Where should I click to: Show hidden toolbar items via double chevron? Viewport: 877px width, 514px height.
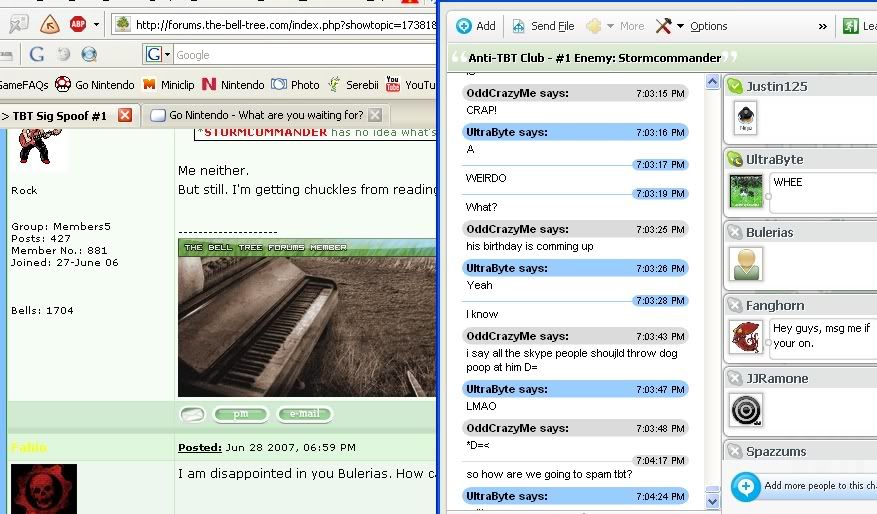pyautogui.click(x=823, y=26)
